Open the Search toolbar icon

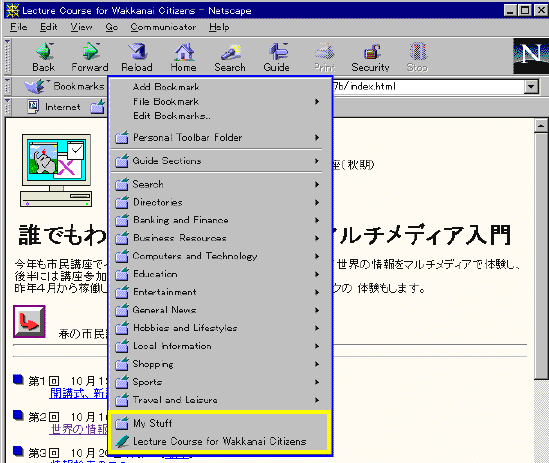[x=230, y=52]
